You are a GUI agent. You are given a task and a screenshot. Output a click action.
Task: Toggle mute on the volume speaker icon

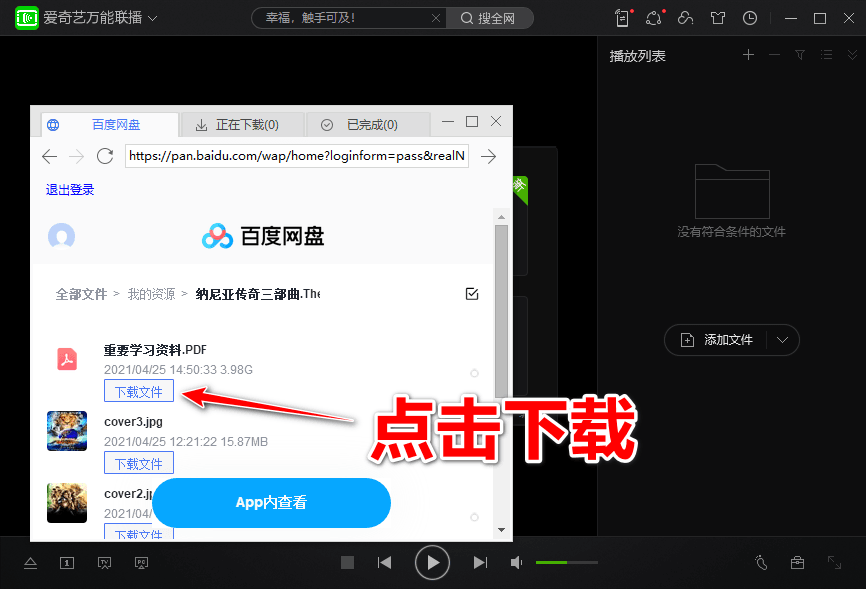point(516,562)
